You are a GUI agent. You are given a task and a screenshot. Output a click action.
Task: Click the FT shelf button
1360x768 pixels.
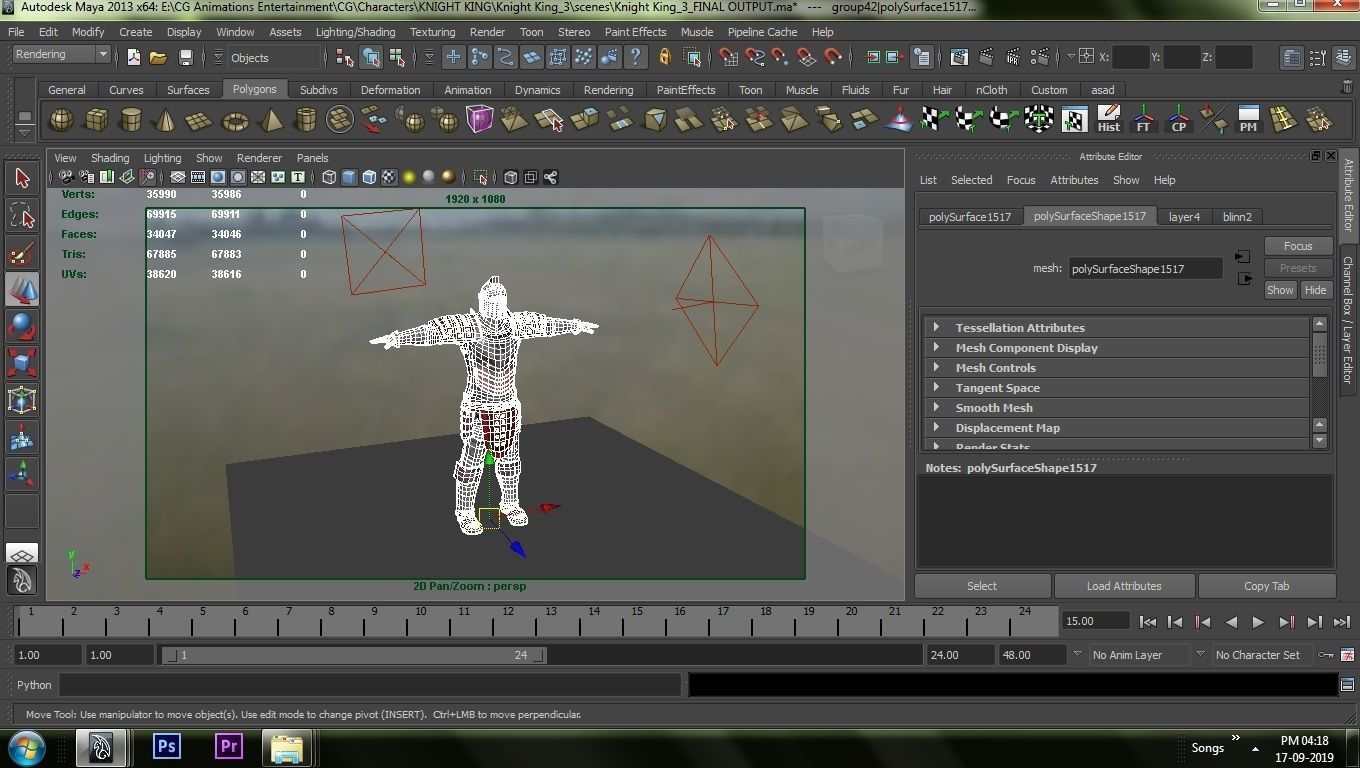click(x=1143, y=120)
